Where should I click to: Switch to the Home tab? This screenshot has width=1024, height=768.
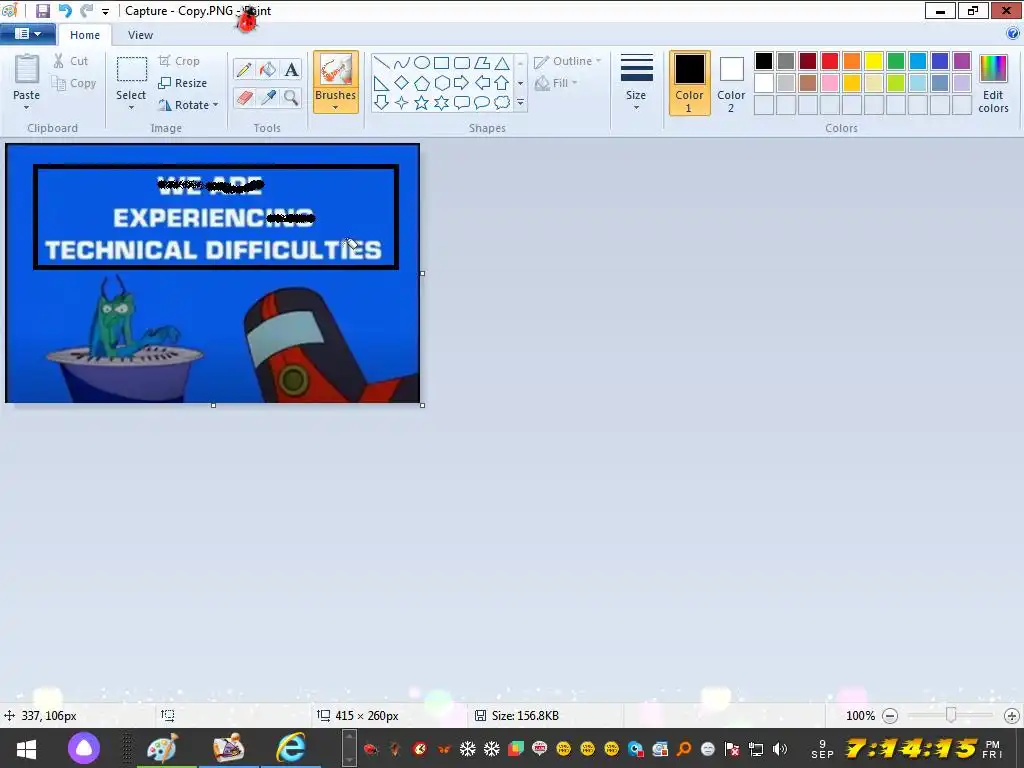[x=85, y=35]
